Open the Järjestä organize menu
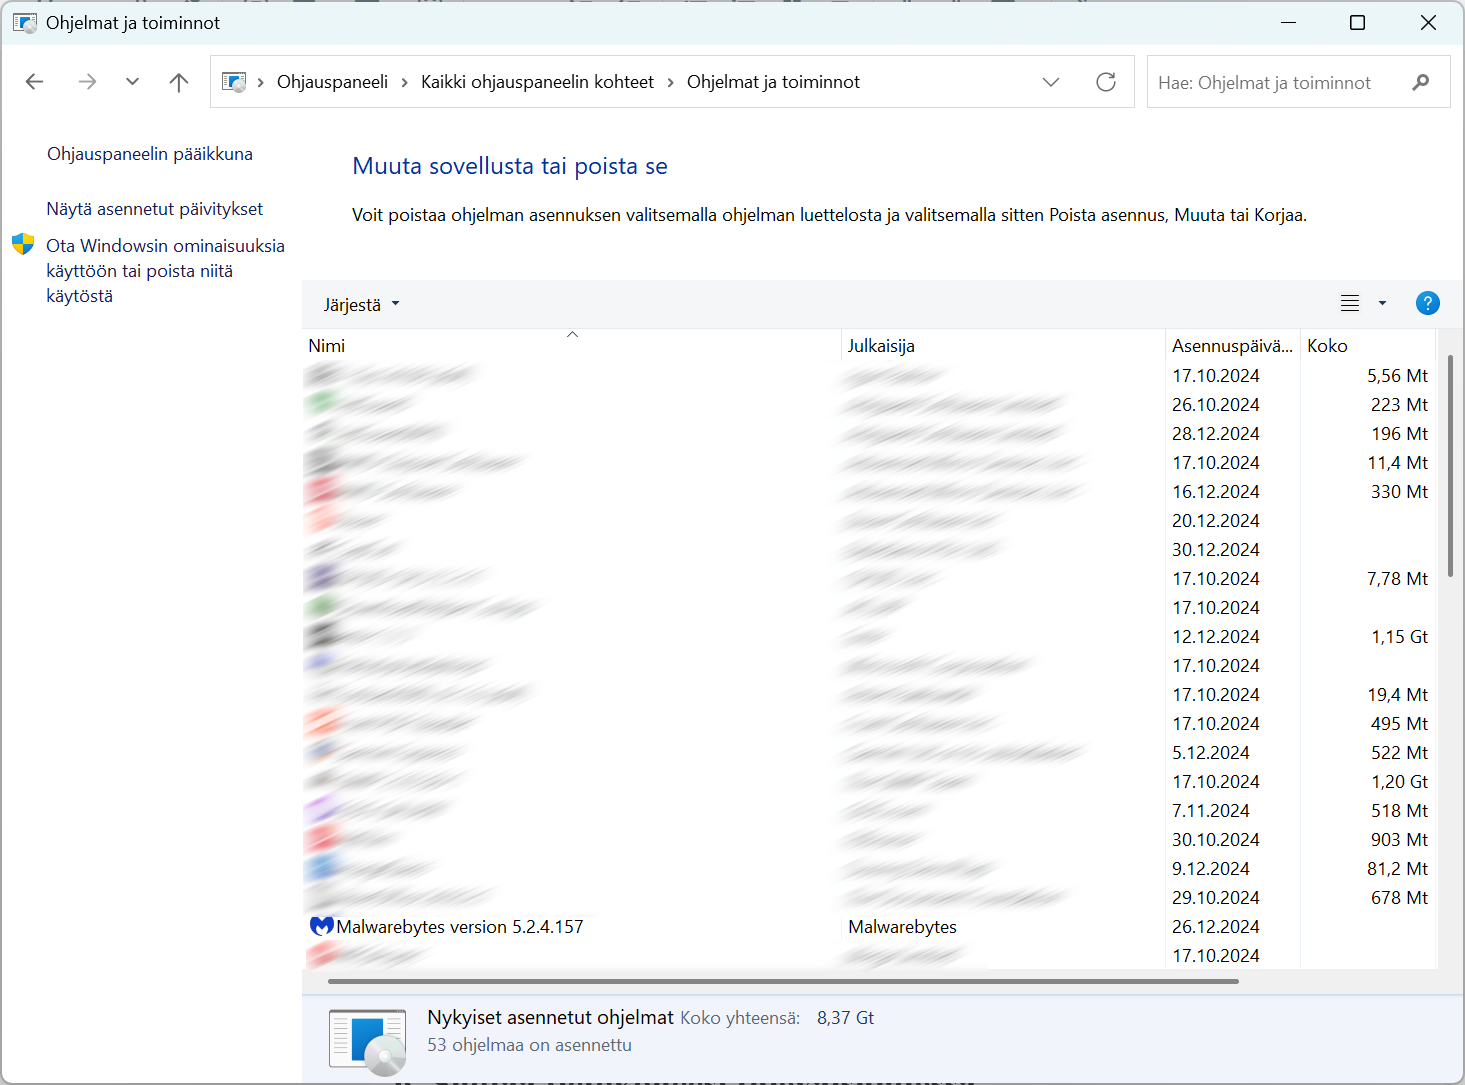Viewport: 1465px width, 1085px height. (x=361, y=305)
